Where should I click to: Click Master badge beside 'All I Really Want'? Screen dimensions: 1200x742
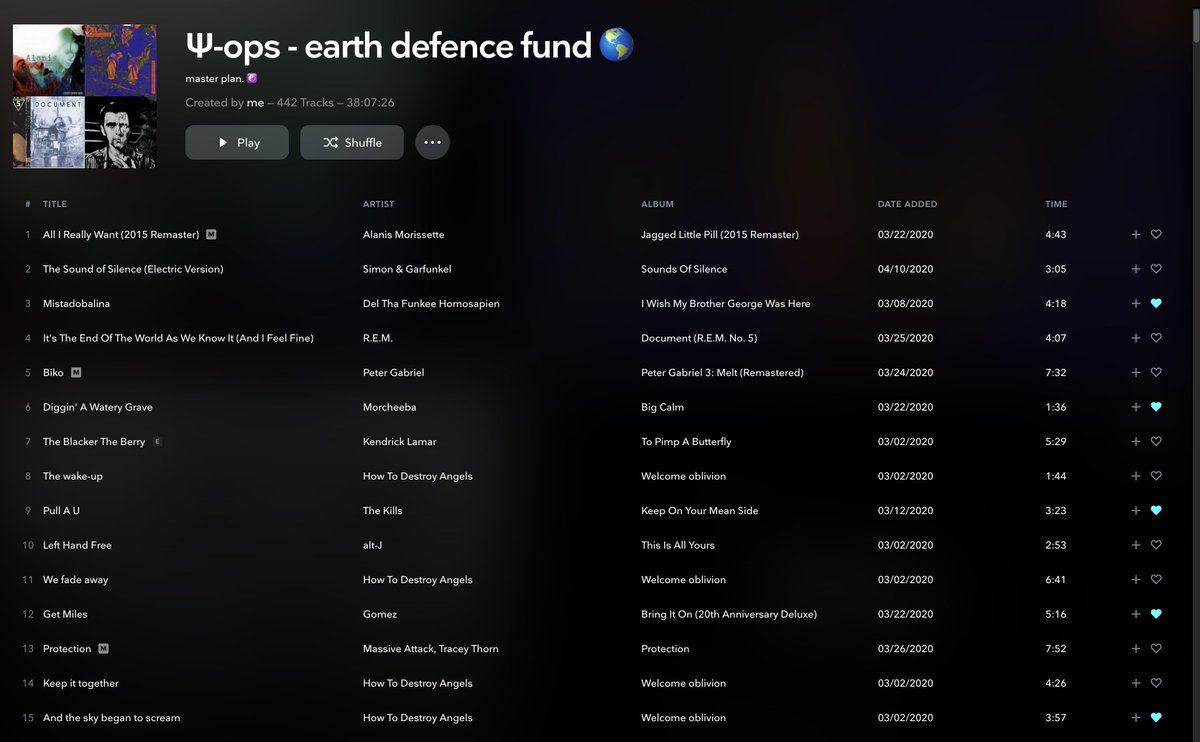pos(211,235)
